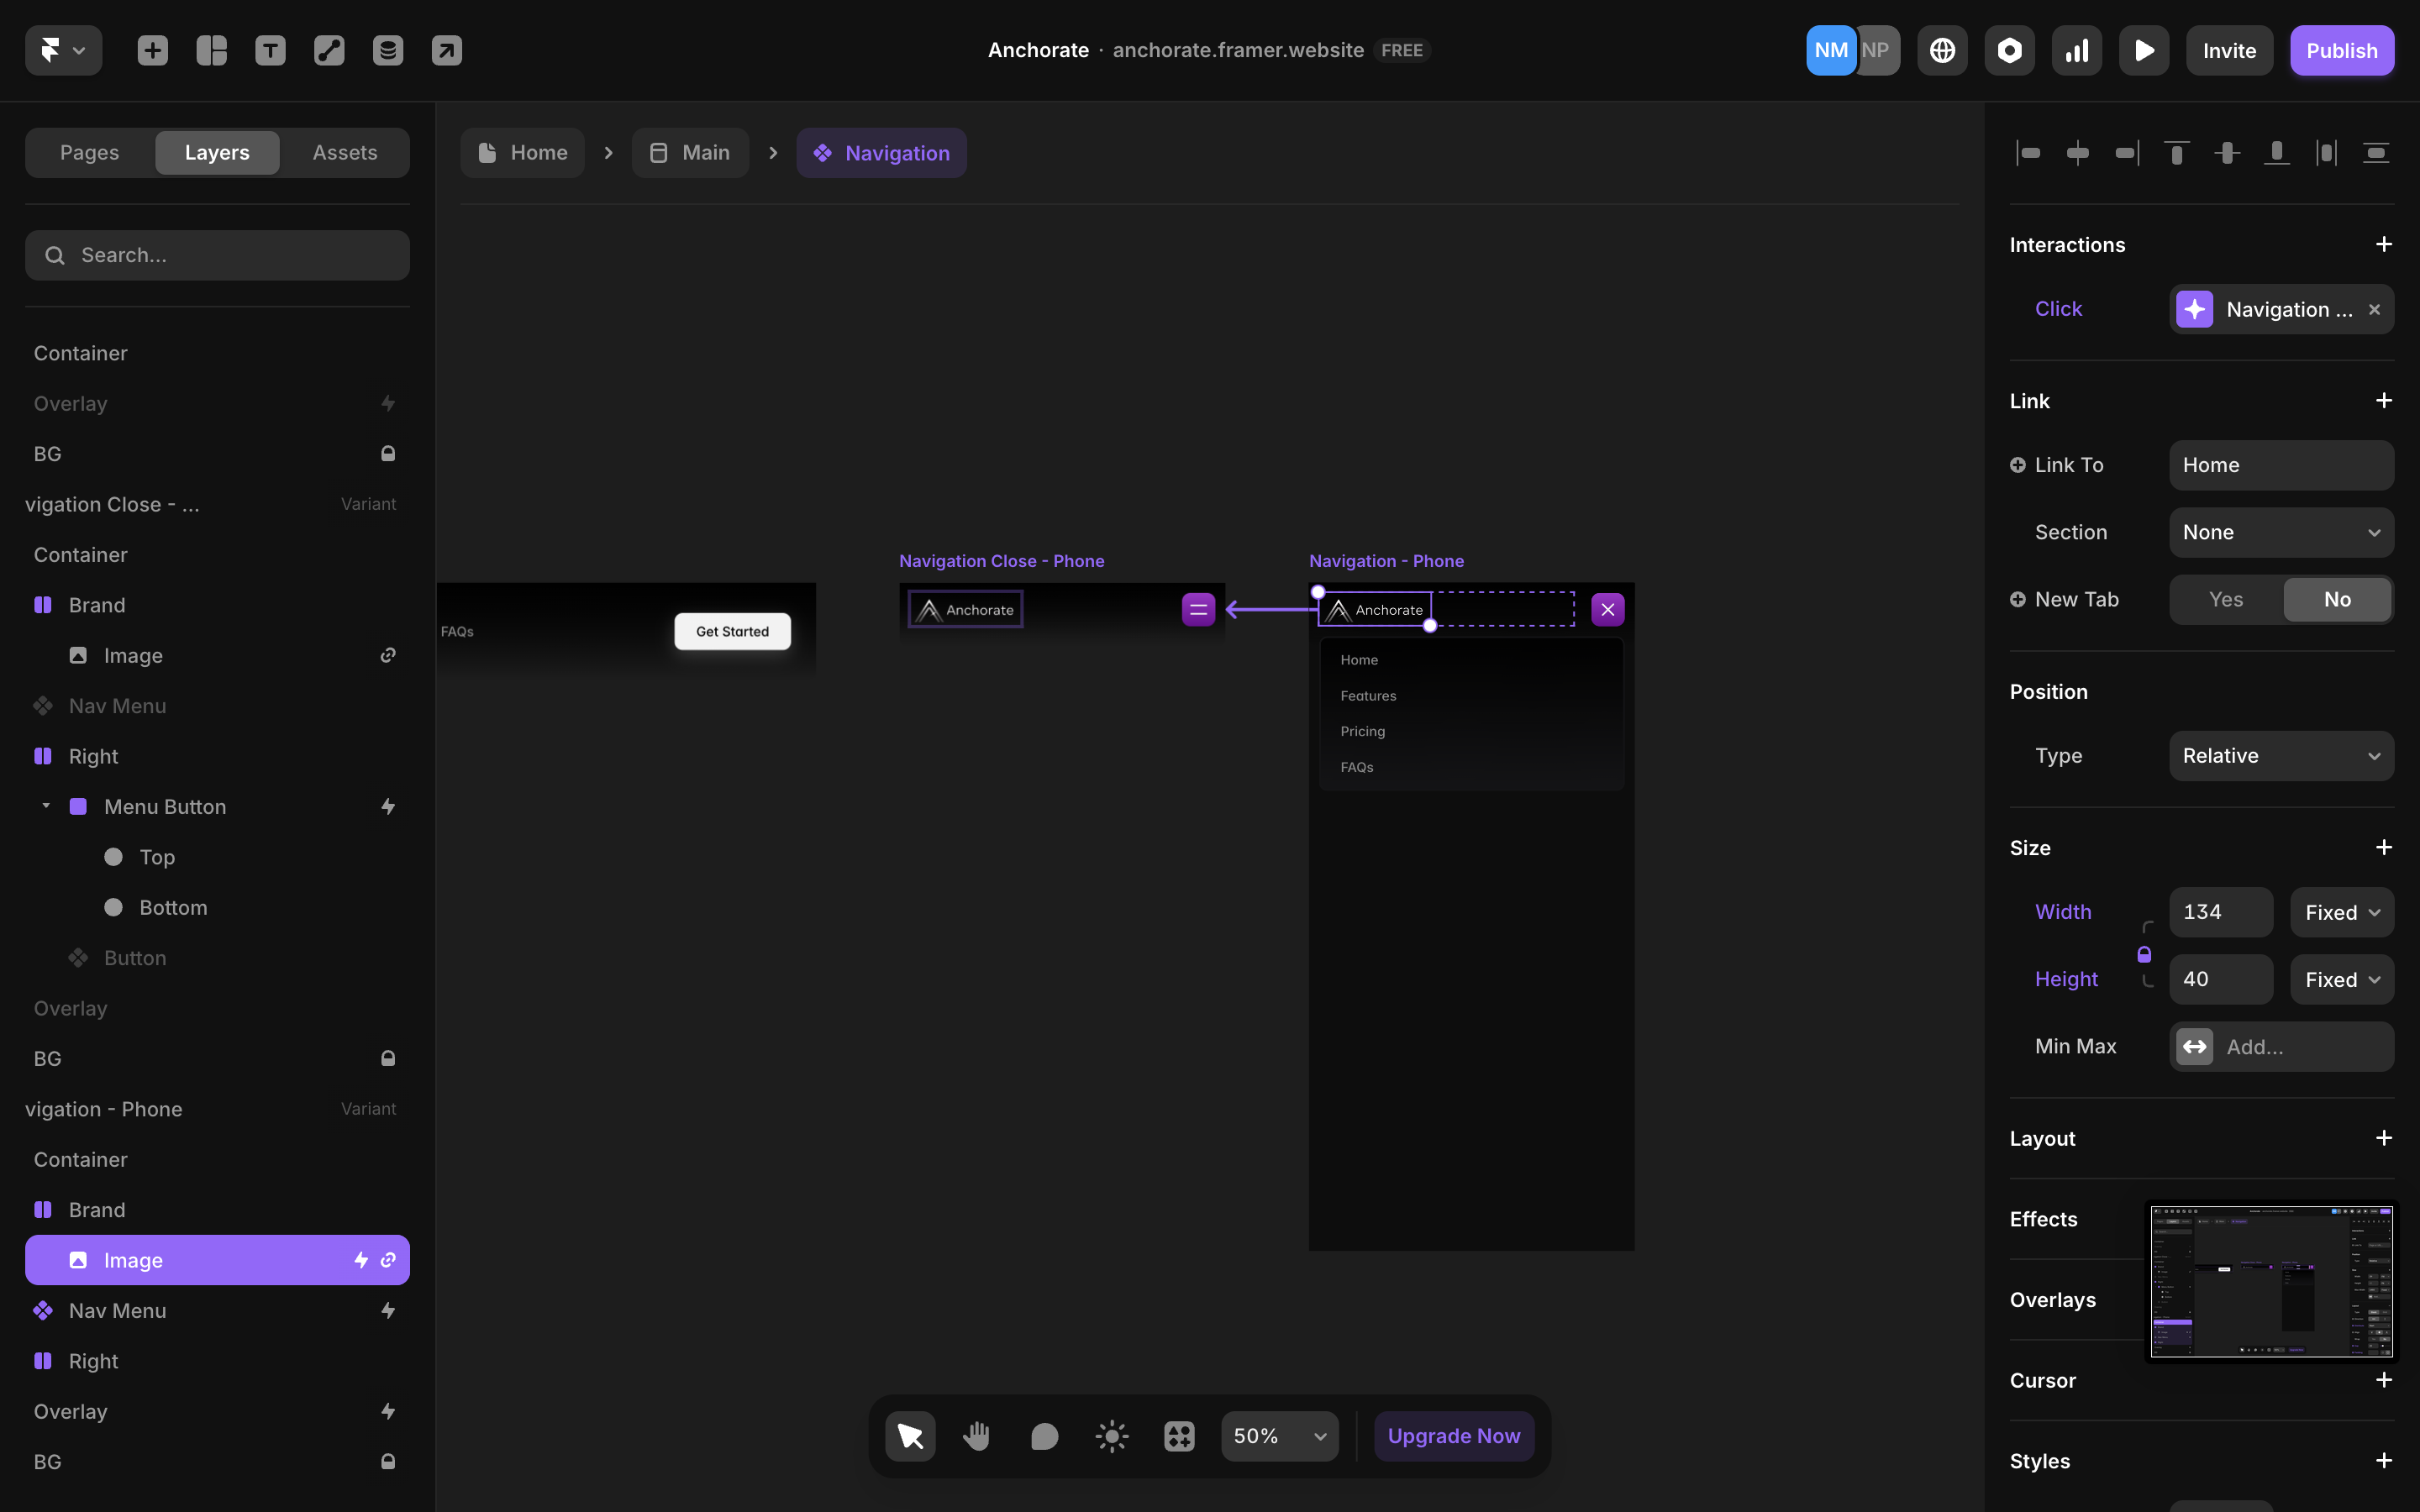Open the CMS database icon

(x=388, y=50)
